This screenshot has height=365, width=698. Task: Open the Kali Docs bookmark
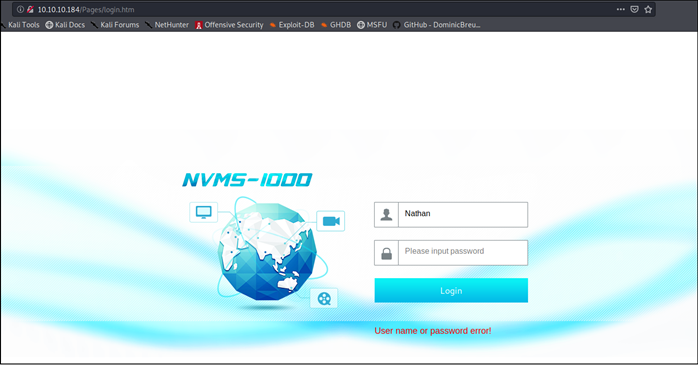[65, 25]
